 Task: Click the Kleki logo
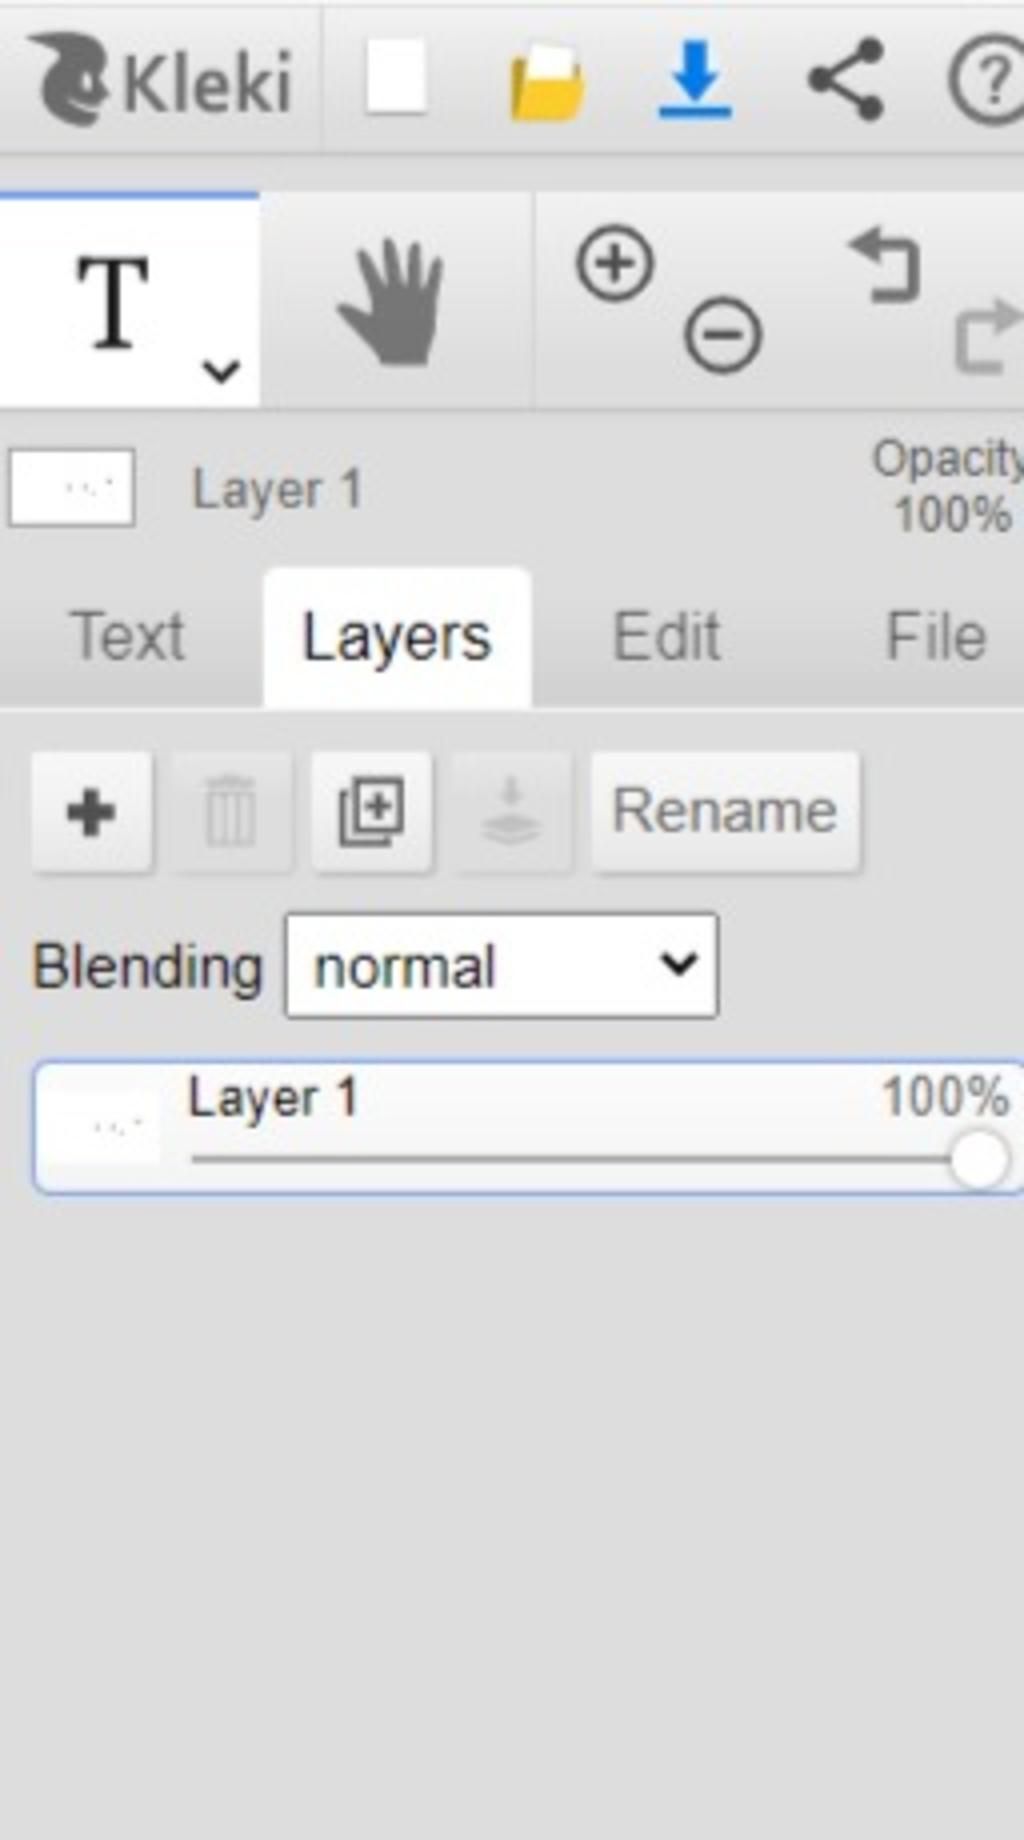[160, 80]
